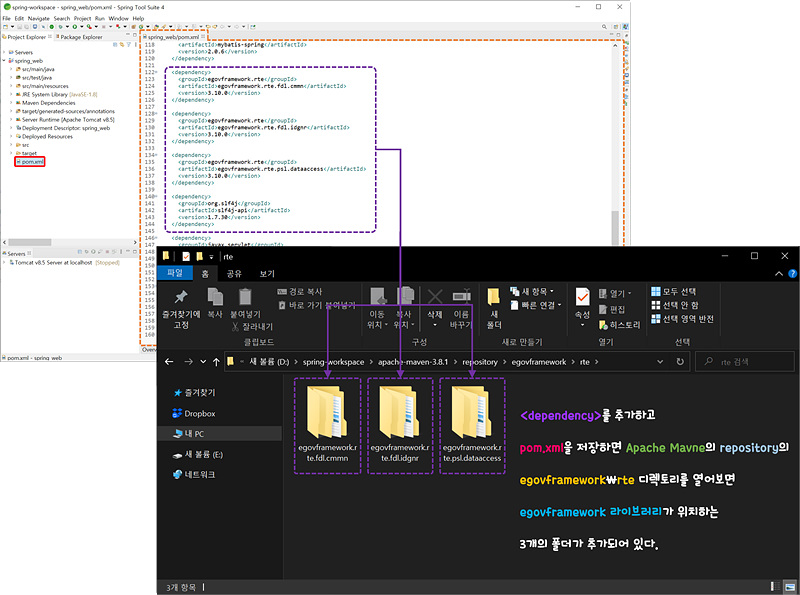The image size is (800, 595).
Task: Expand the Maven Dependencies node
Action: coord(11,103)
